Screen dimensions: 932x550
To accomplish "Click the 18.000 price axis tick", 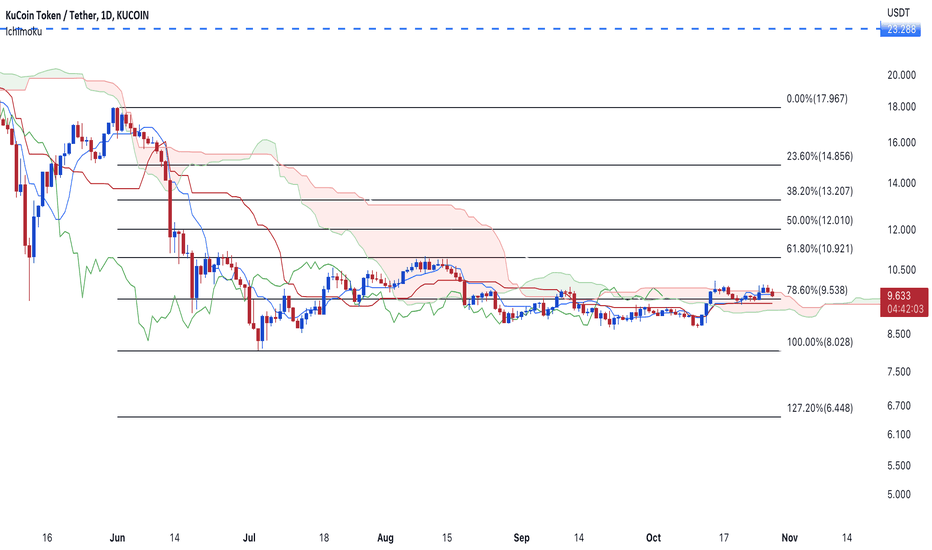I will pos(901,107).
